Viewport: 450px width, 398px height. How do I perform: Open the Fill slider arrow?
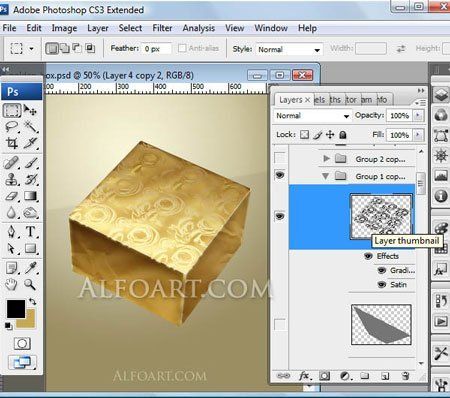[x=417, y=135]
